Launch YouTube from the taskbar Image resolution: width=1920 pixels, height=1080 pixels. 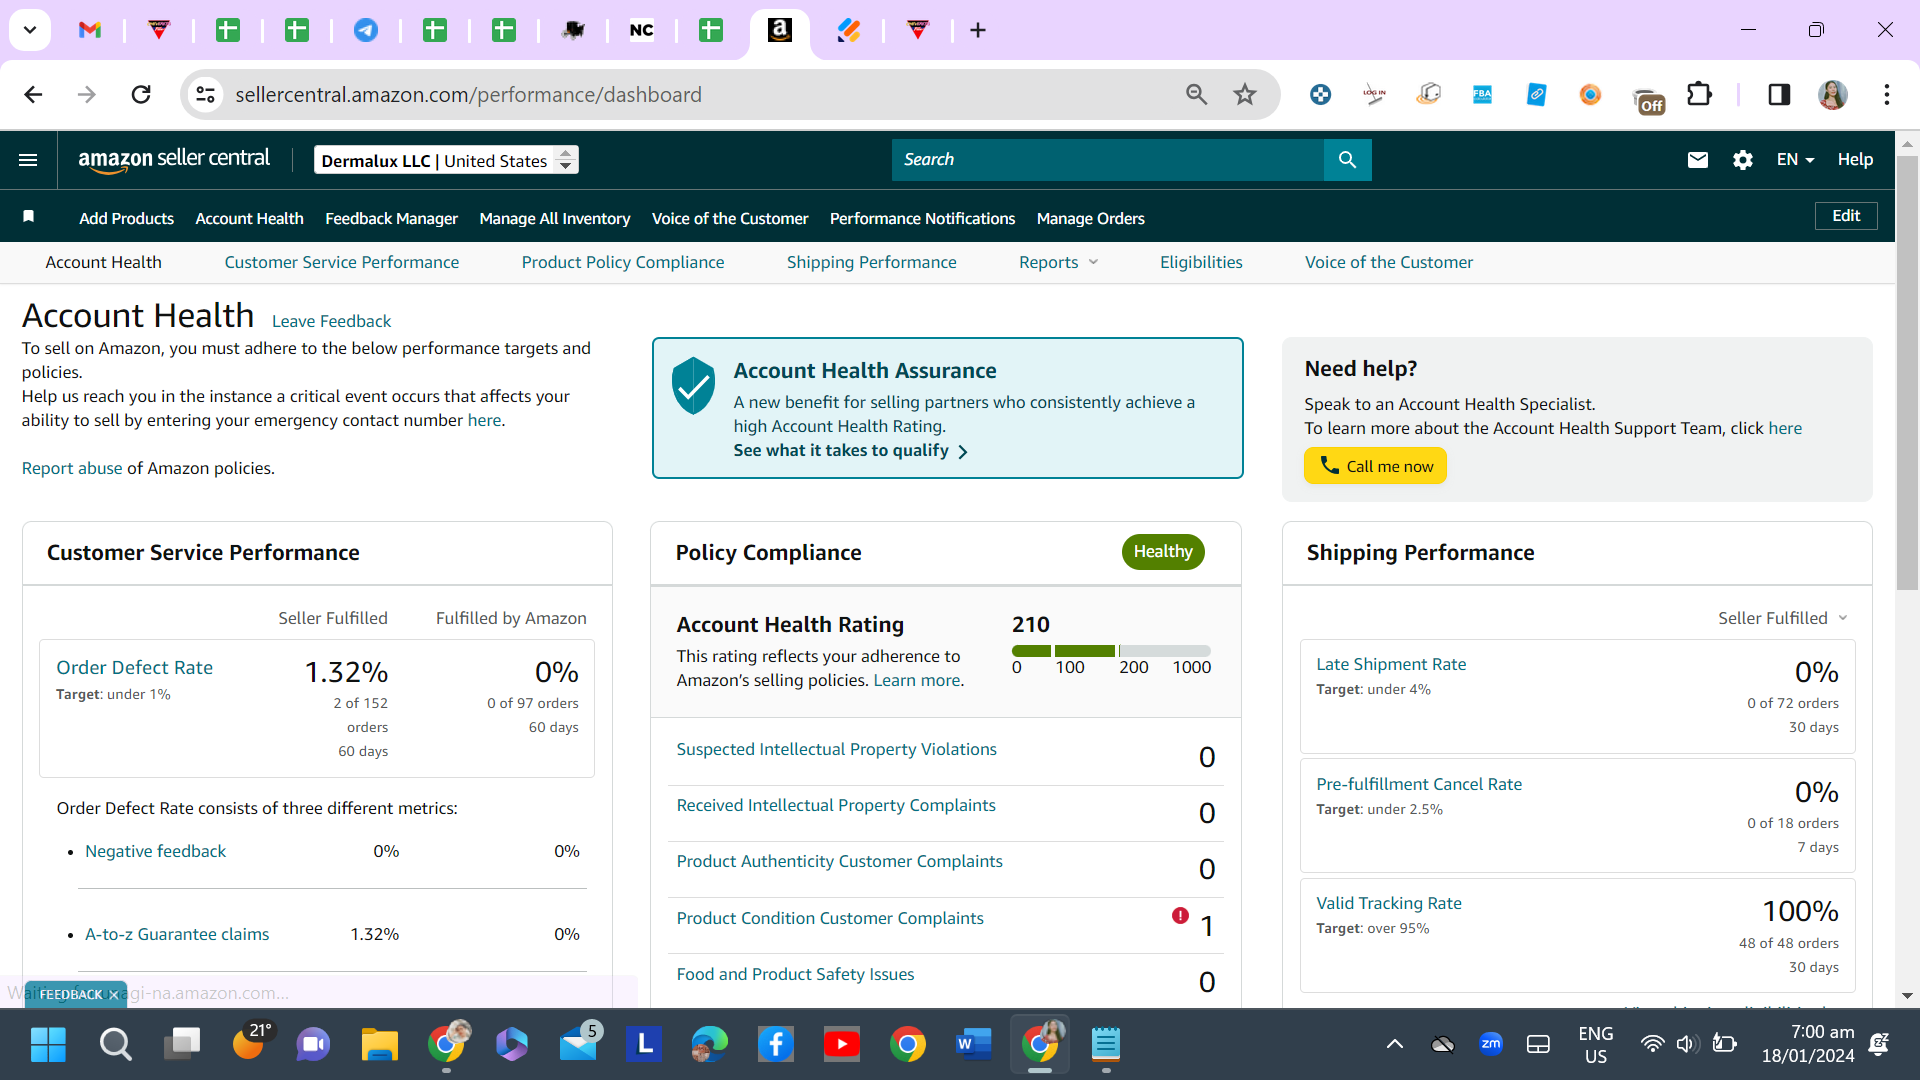click(x=842, y=1045)
